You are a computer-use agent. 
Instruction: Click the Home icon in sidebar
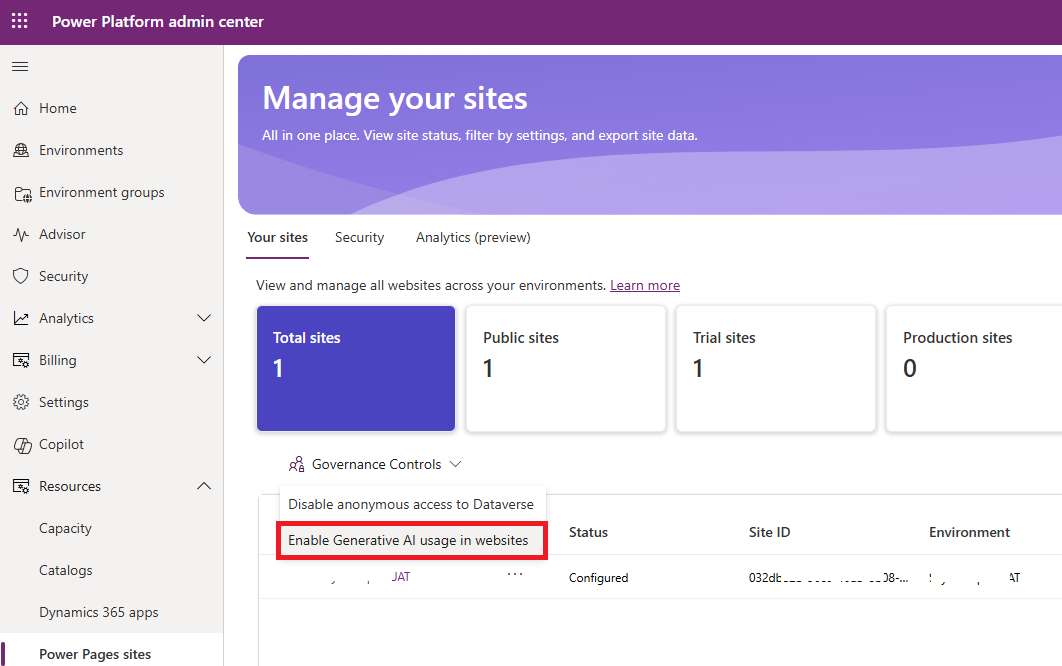(21, 108)
